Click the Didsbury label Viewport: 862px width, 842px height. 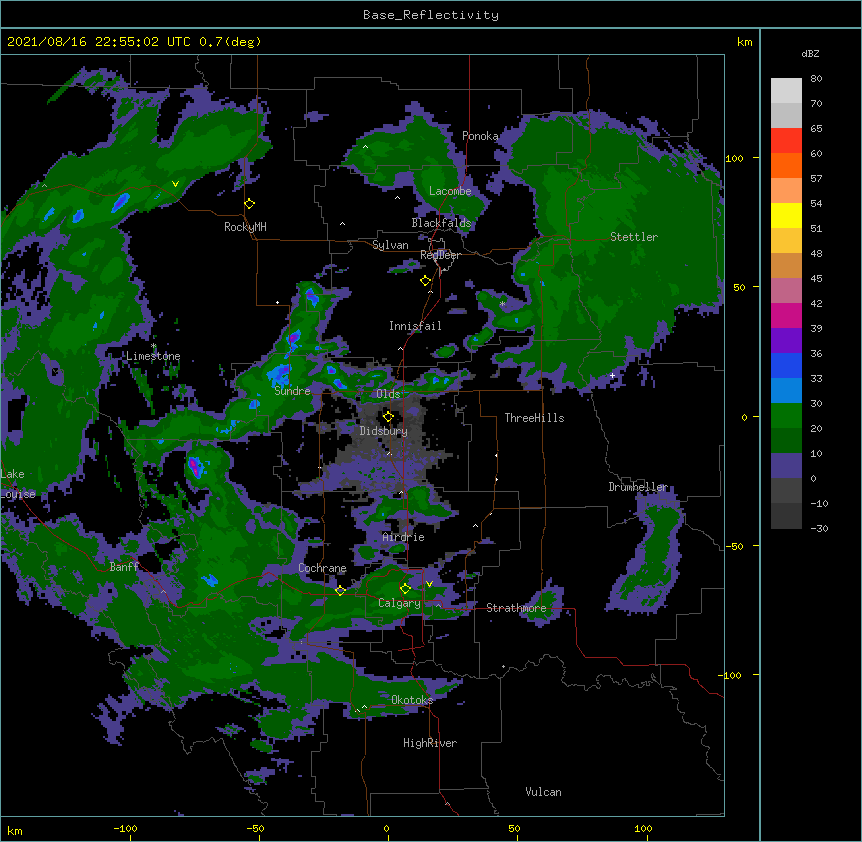tap(384, 431)
